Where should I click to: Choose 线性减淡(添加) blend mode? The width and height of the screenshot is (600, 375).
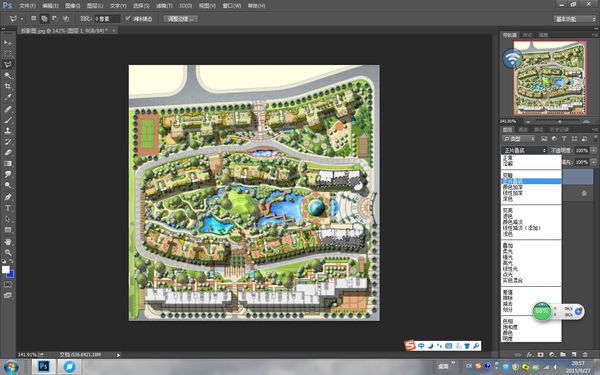tap(522, 228)
